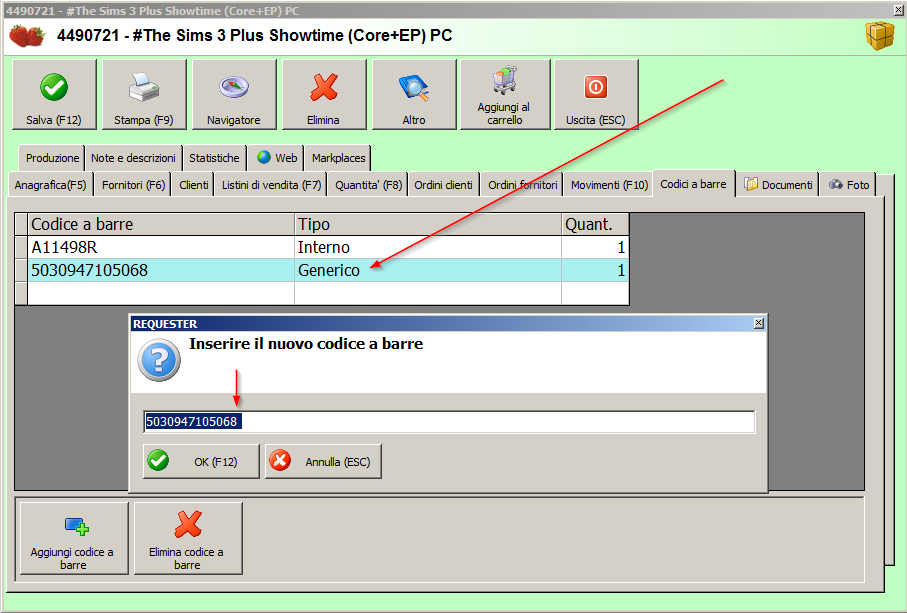The width and height of the screenshot is (907, 613).
Task: Click the Interno type cell
Action: 428,248
